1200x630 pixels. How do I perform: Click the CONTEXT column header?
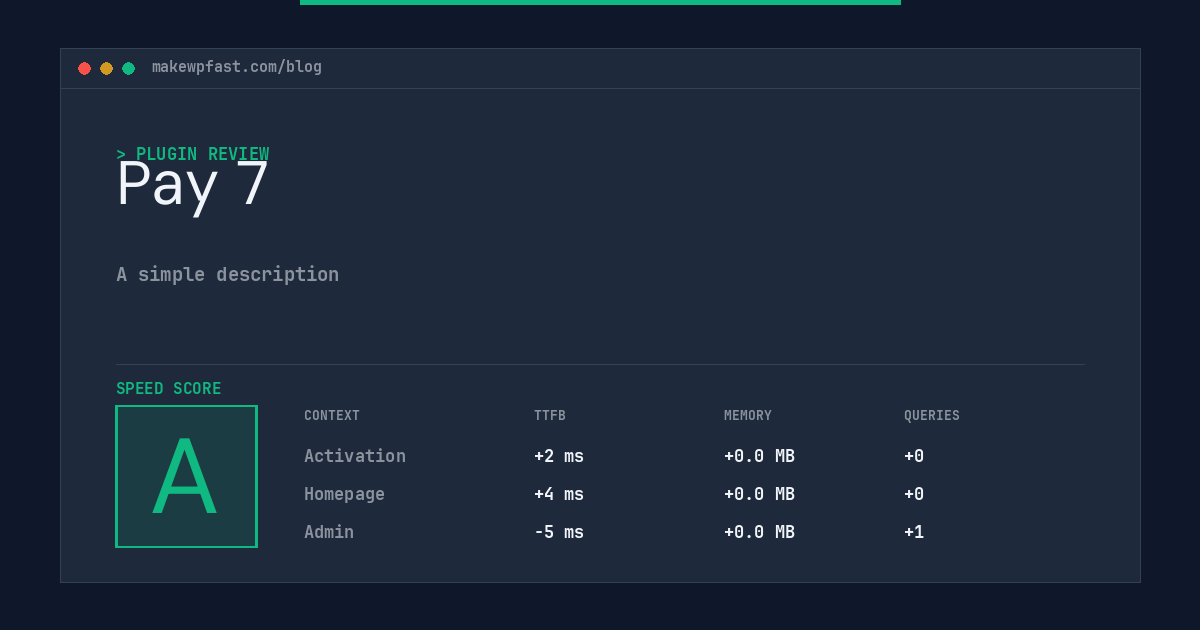tap(332, 416)
